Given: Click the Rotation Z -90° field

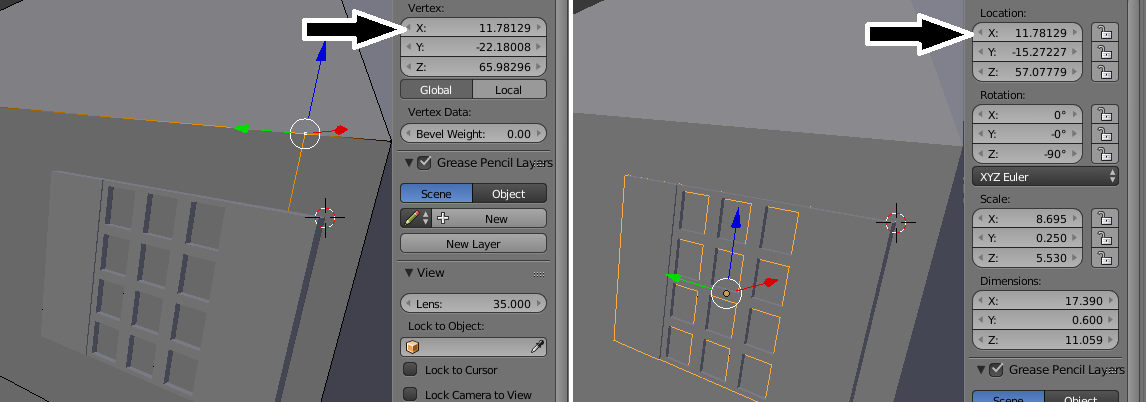Looking at the screenshot, I should pyautogui.click(x=1028, y=154).
